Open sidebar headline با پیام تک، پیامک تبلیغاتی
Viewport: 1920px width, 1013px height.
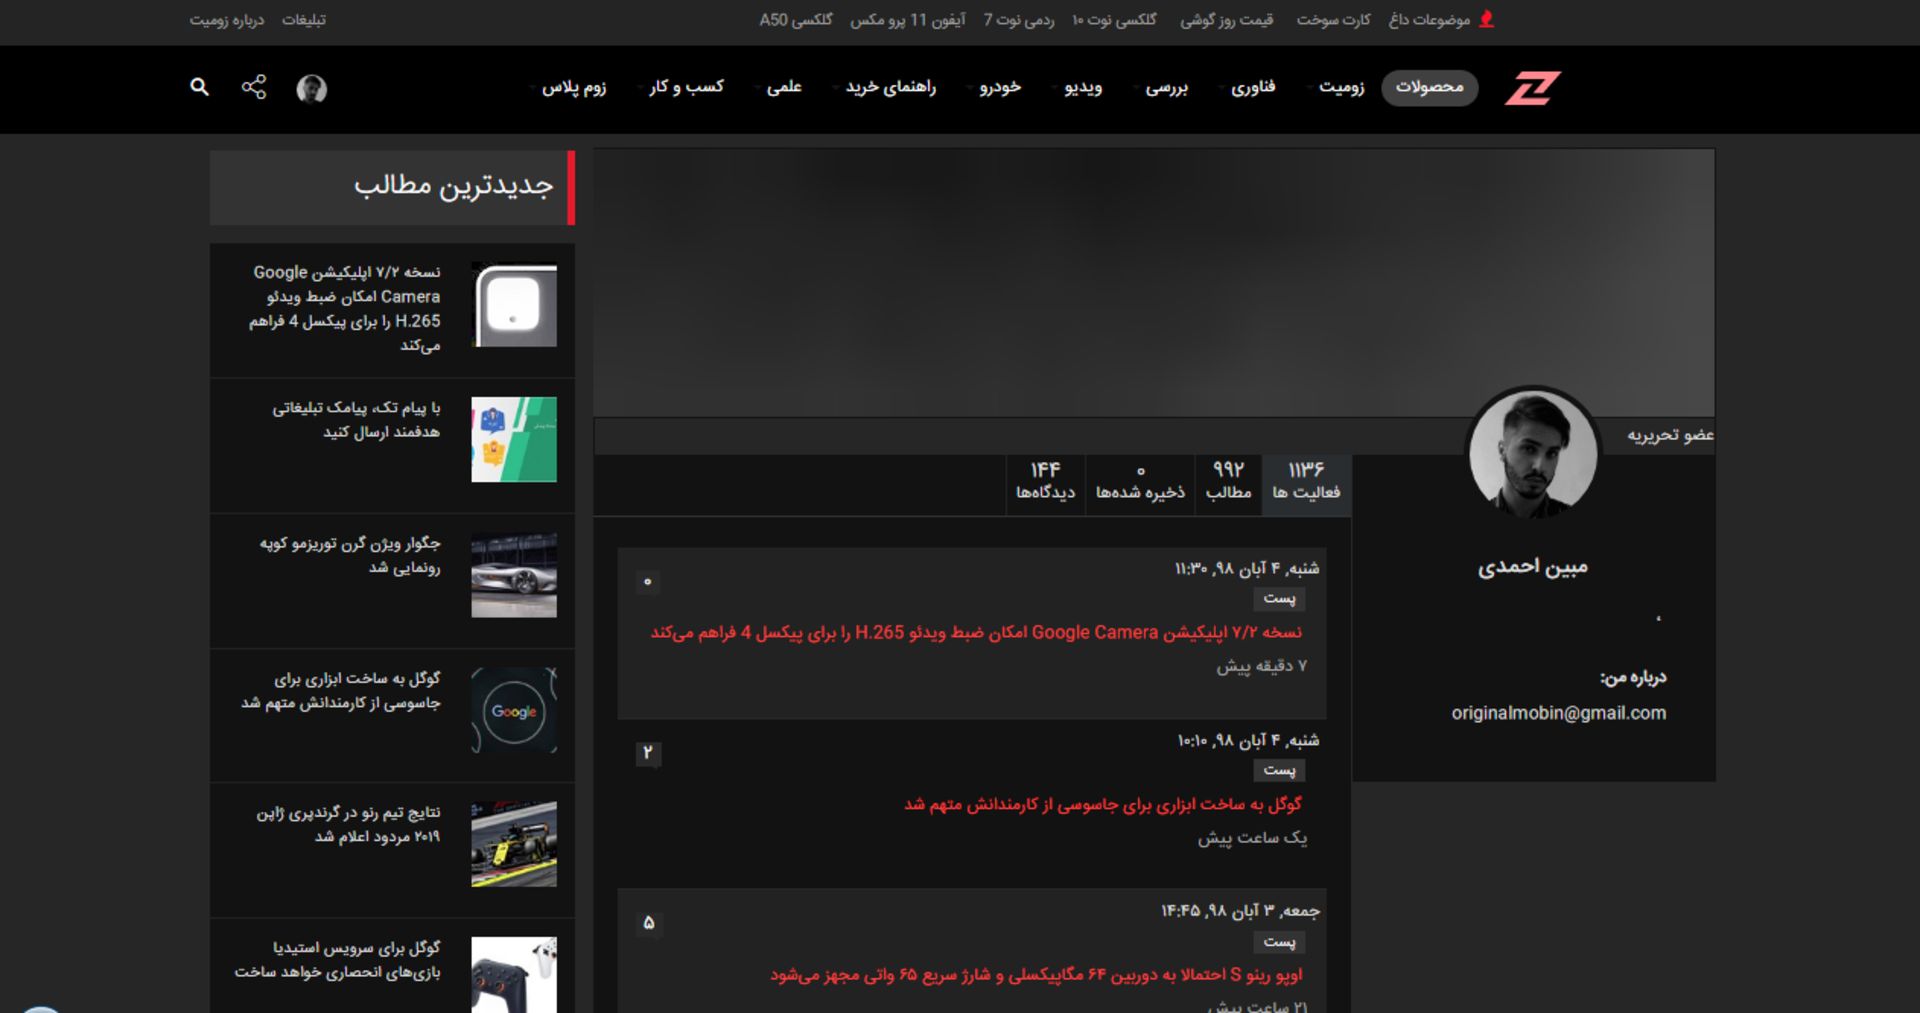click(x=356, y=420)
